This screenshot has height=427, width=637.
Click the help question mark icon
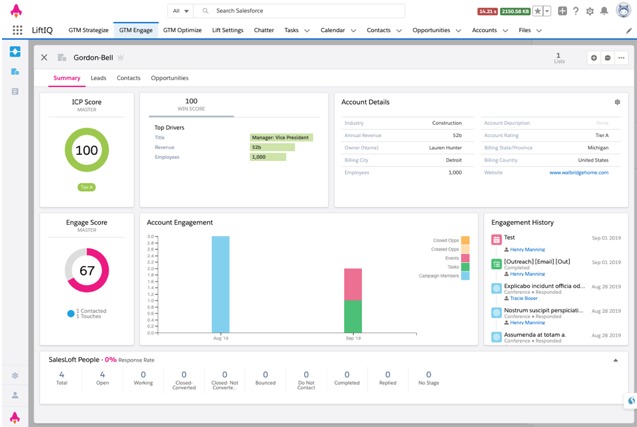[x=576, y=11]
